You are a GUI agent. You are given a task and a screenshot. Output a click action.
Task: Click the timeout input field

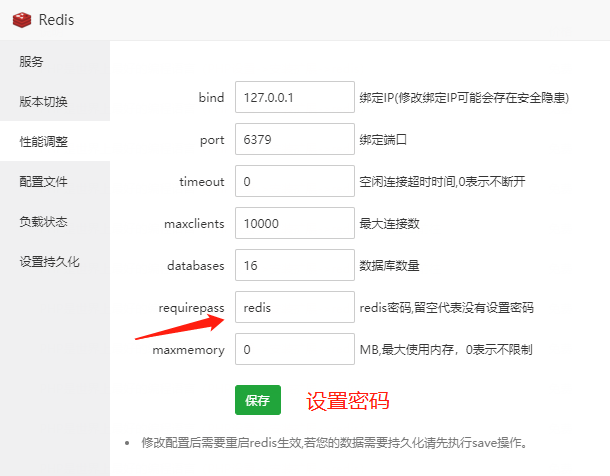point(294,182)
